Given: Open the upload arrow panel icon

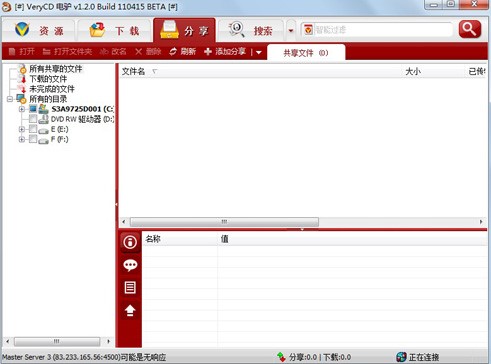Looking at the screenshot, I should pyautogui.click(x=130, y=310).
